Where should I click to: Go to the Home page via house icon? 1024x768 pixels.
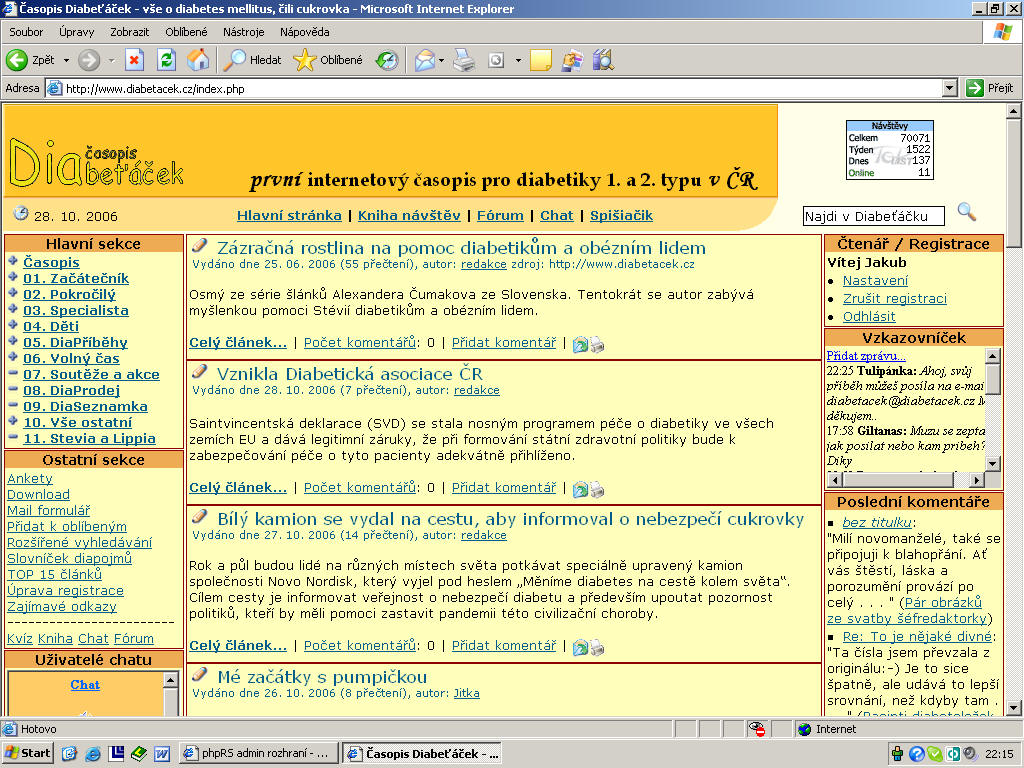tap(198, 61)
